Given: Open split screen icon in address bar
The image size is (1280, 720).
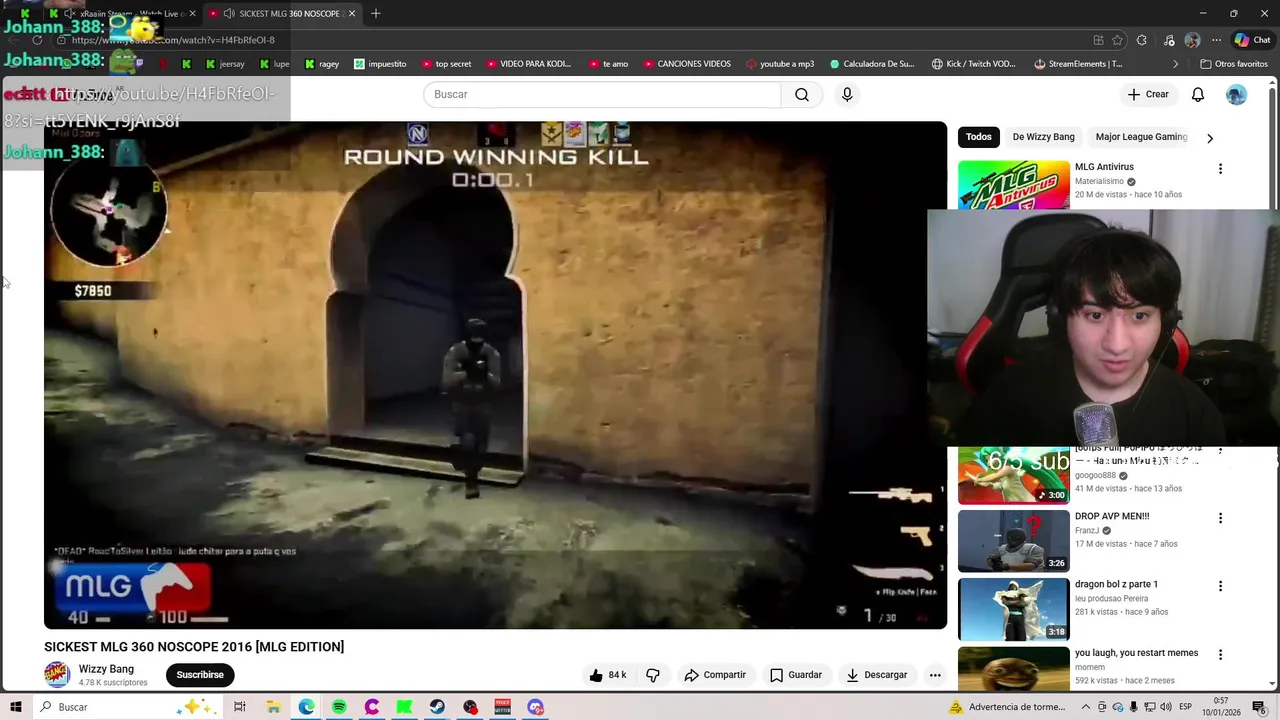Looking at the screenshot, I should 1098,40.
